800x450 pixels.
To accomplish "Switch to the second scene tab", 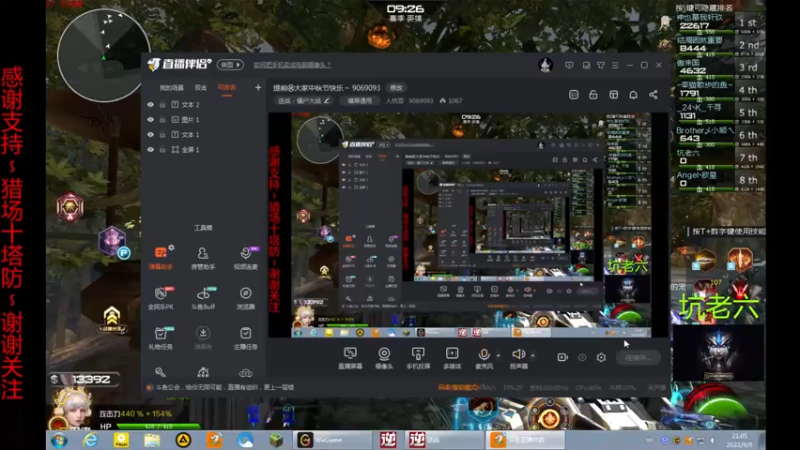I will (x=201, y=88).
